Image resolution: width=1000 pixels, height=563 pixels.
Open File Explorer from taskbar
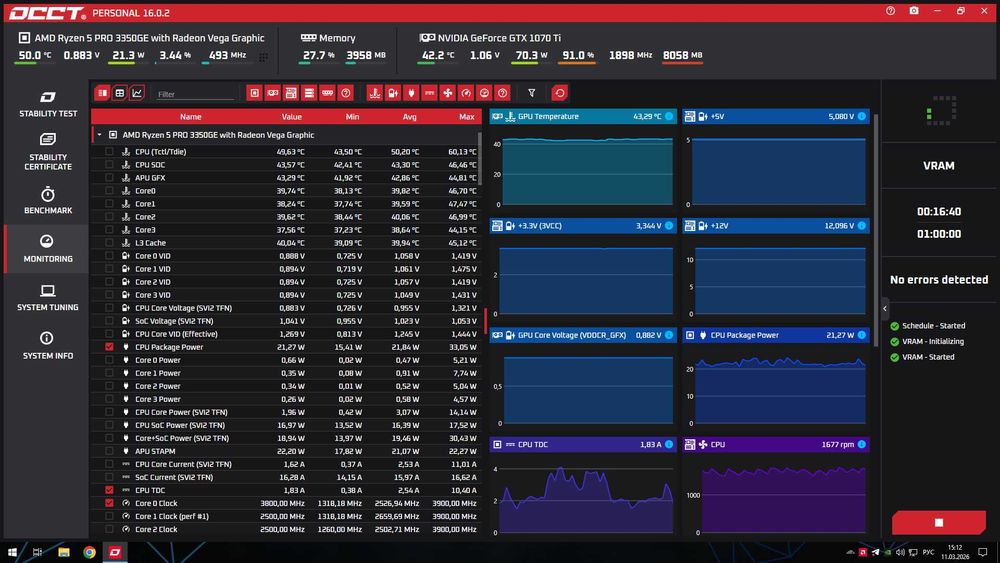[x=64, y=552]
